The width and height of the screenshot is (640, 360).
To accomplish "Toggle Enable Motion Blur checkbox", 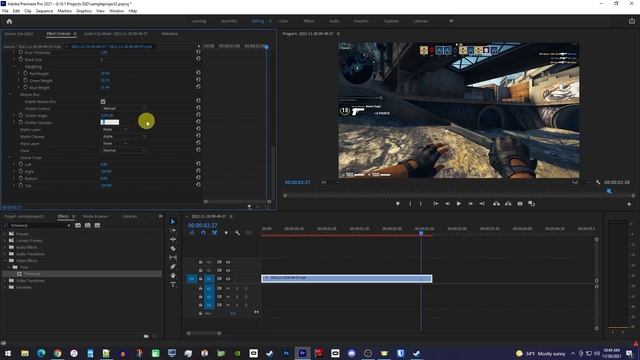I will click(x=103, y=101).
